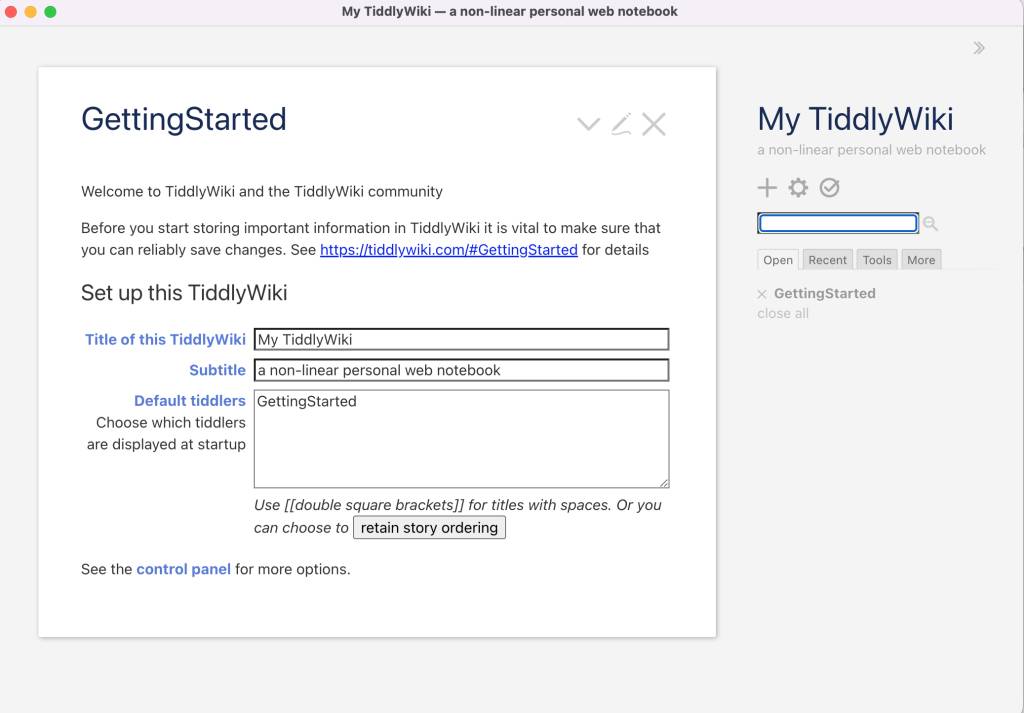The height and width of the screenshot is (713, 1024).
Task: Click inside the Default tiddlers text area
Action: 462,439
